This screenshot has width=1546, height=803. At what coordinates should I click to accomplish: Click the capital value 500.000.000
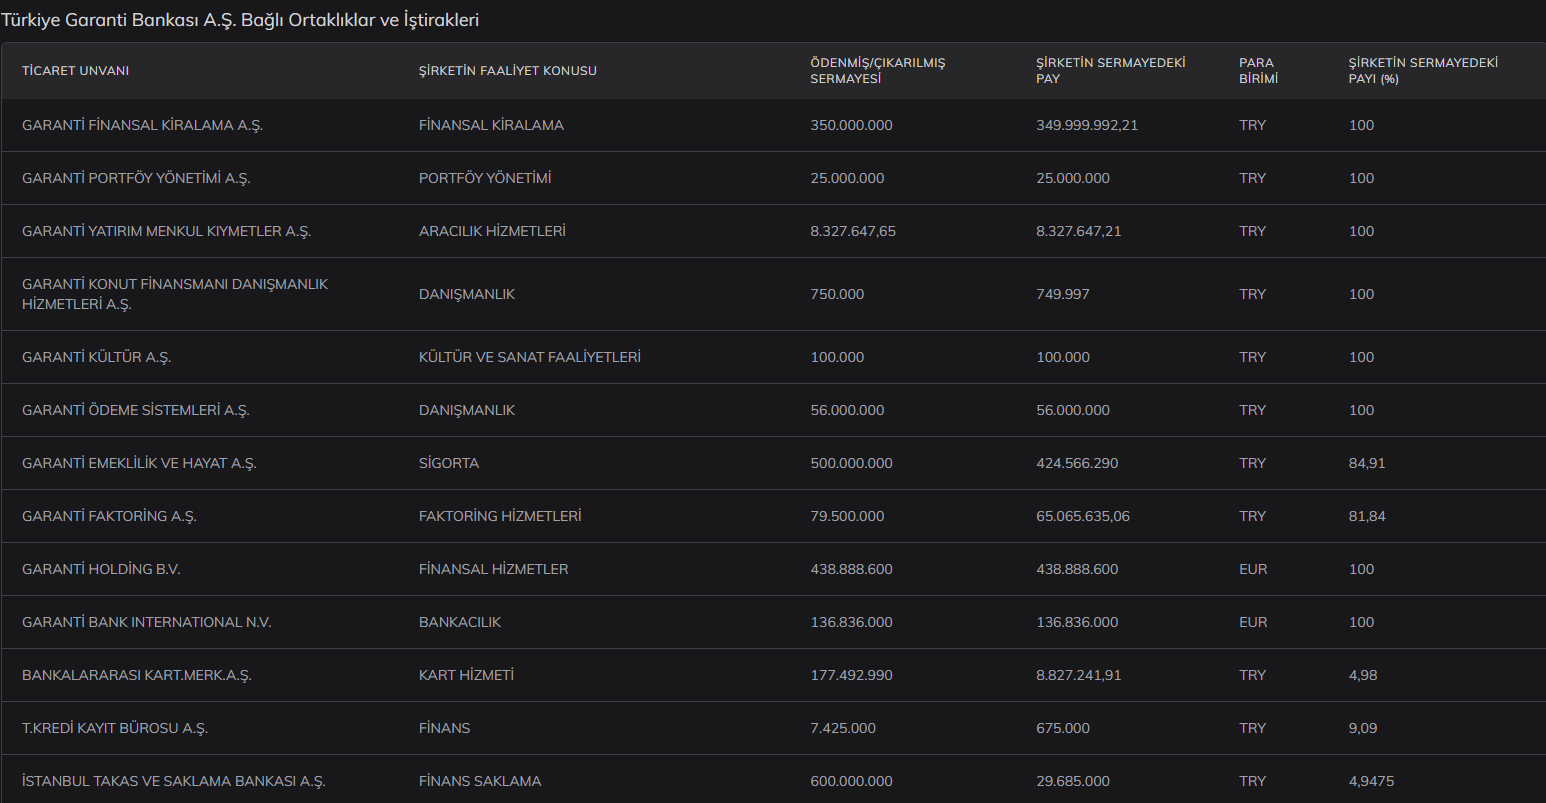point(851,463)
